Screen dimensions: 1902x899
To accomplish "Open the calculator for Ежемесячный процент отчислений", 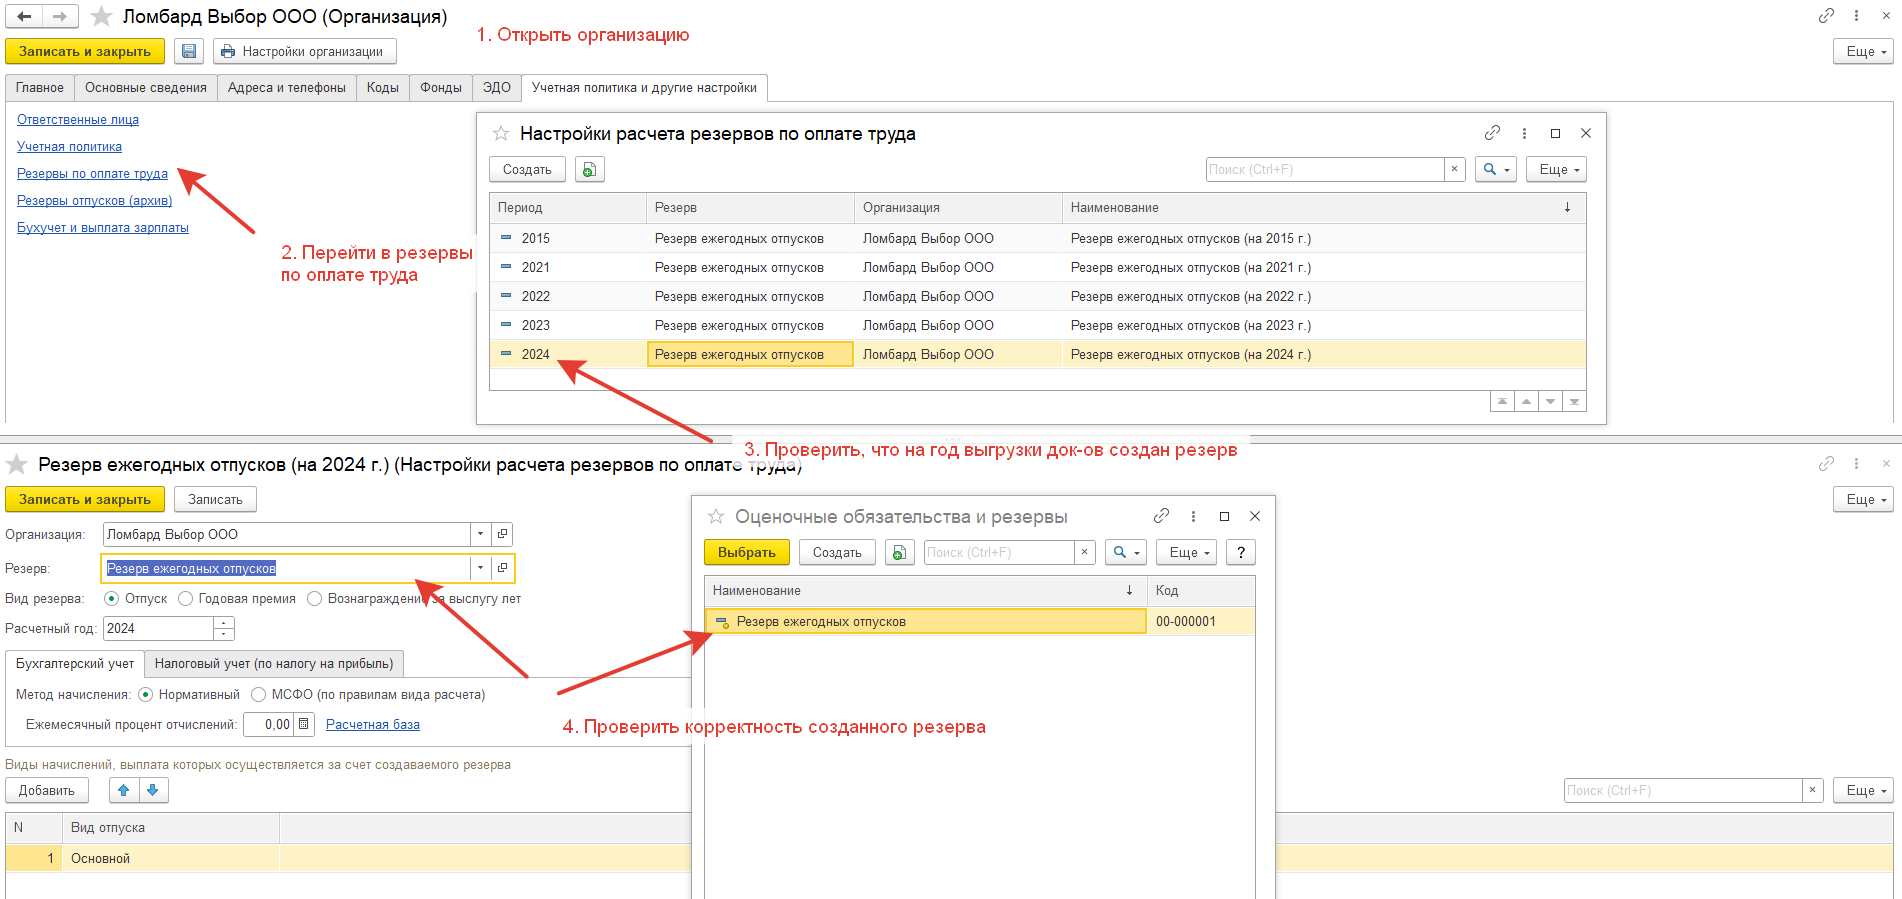I will (x=304, y=724).
